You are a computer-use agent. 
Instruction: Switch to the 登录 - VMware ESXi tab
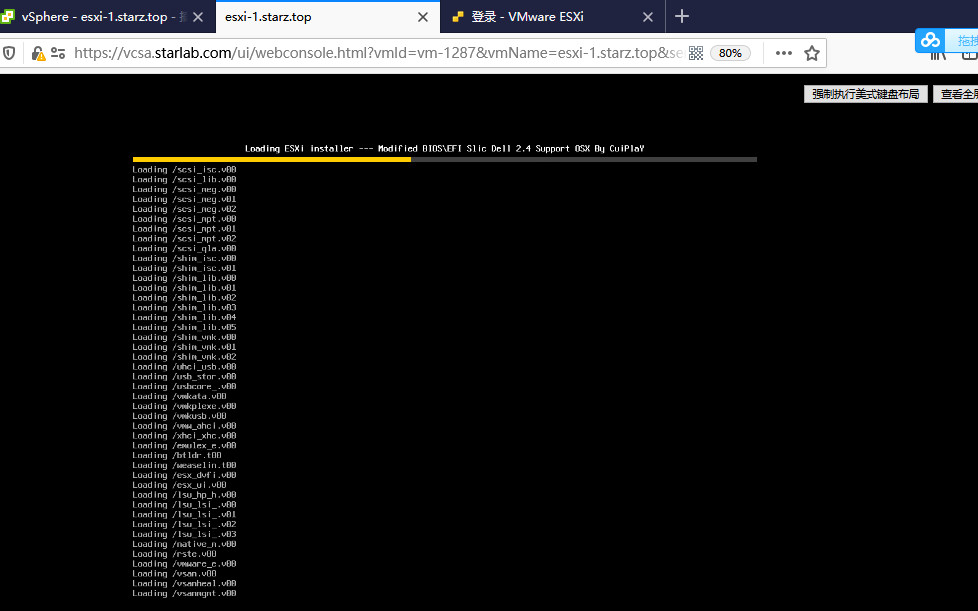[553, 17]
